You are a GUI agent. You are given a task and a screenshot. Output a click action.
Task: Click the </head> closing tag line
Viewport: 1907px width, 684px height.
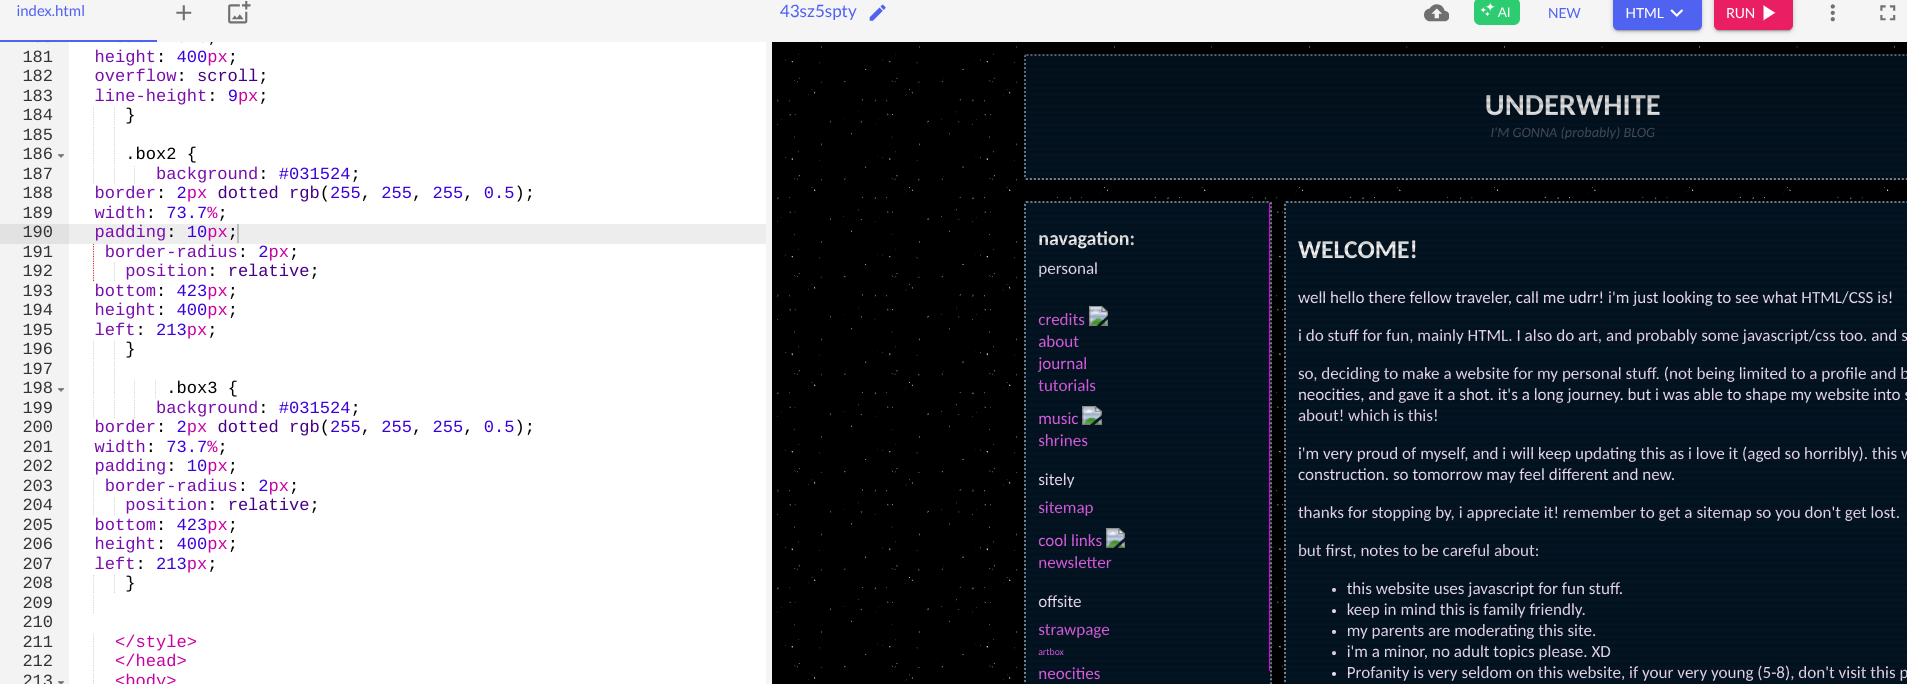pyautogui.click(x=151, y=661)
